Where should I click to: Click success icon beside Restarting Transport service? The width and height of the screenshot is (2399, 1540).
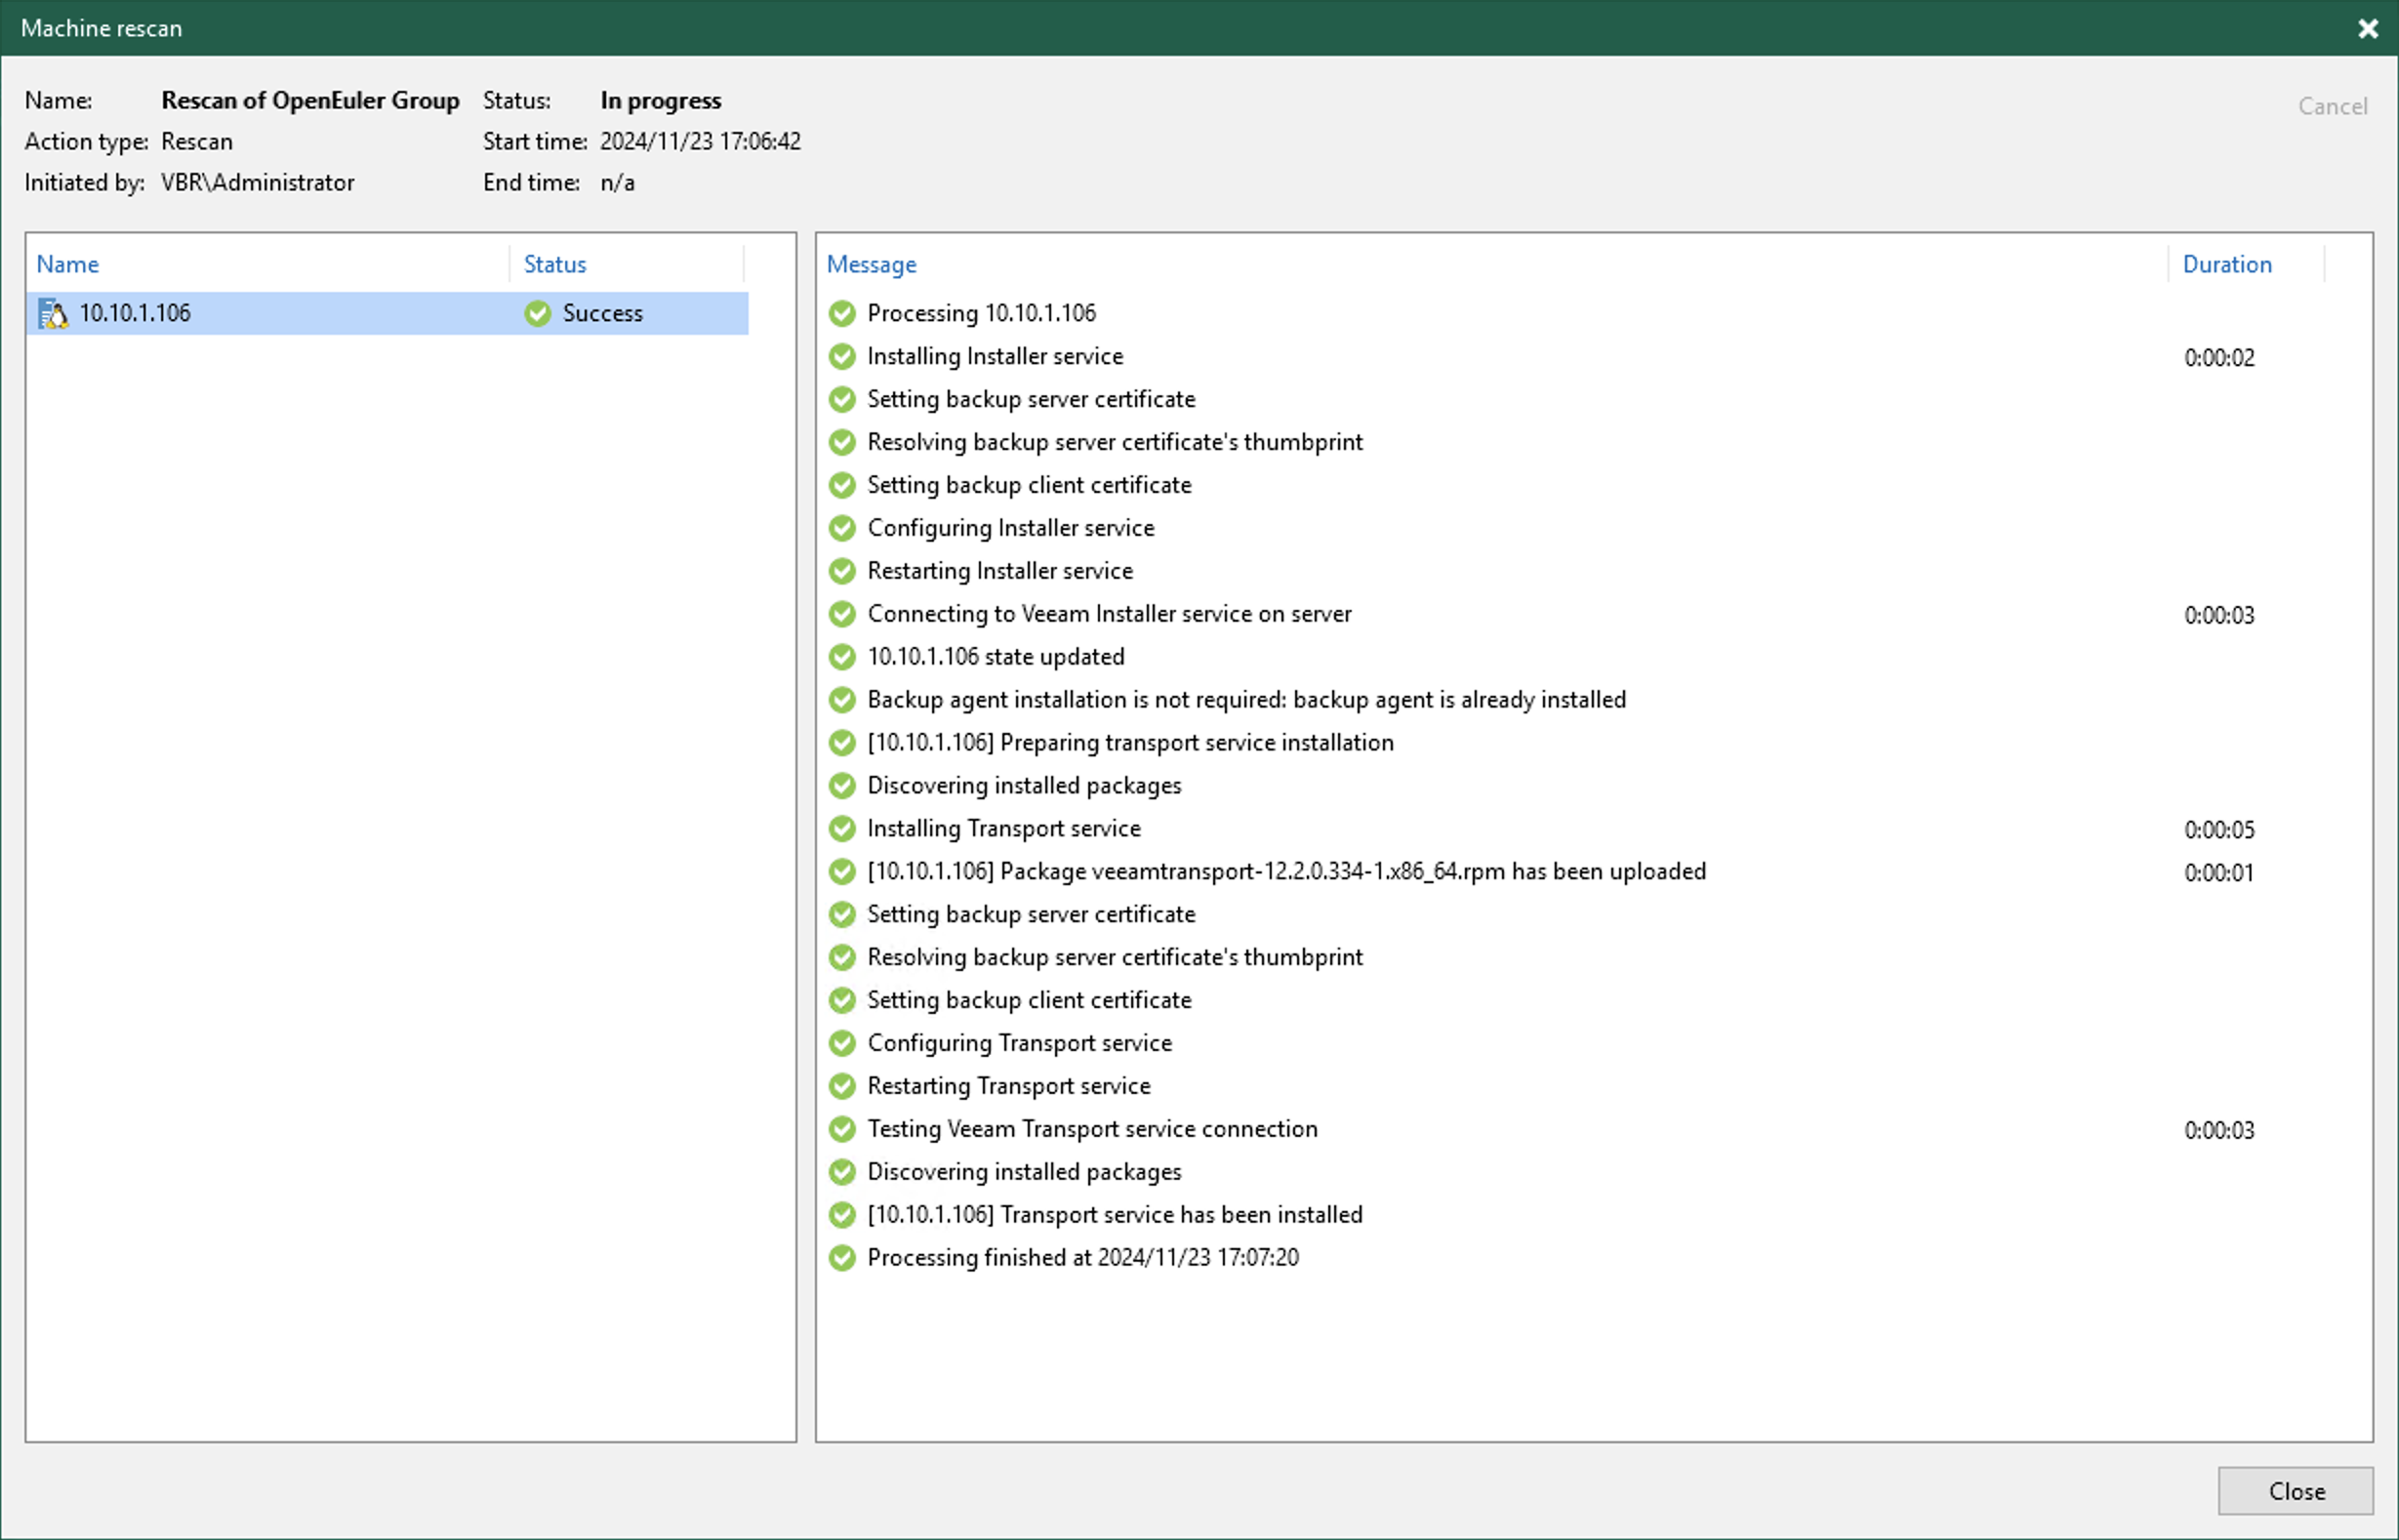tap(842, 1086)
